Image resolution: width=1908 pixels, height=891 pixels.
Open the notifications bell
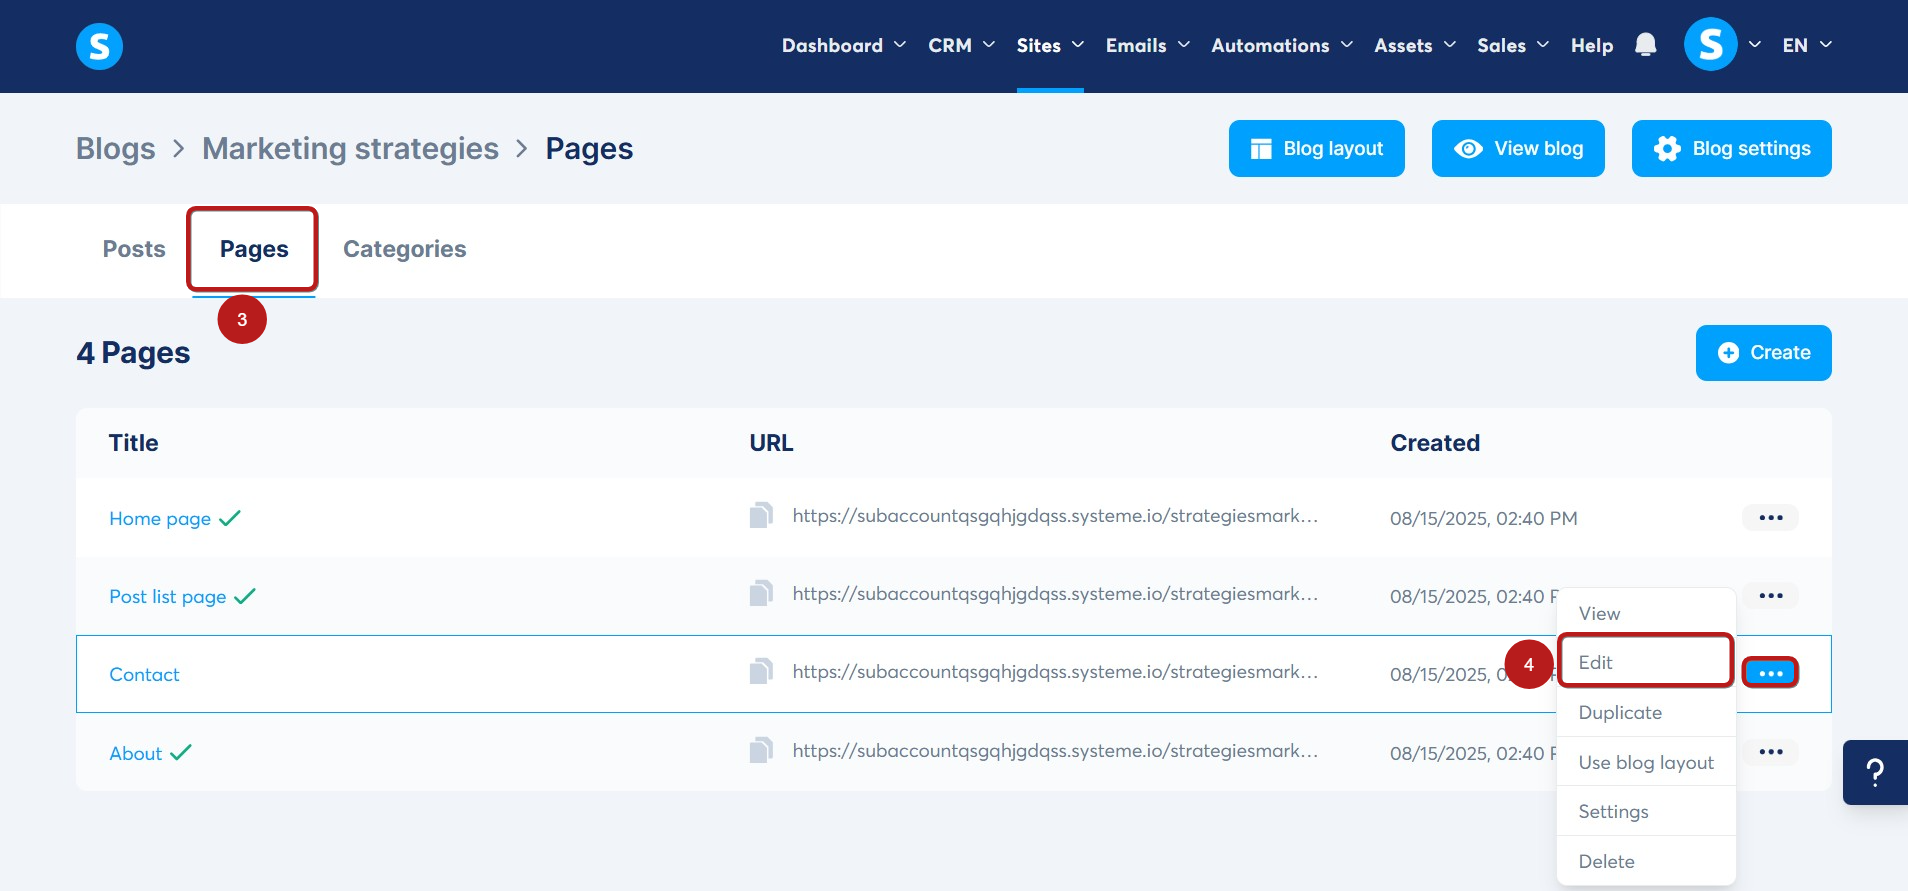(1645, 45)
